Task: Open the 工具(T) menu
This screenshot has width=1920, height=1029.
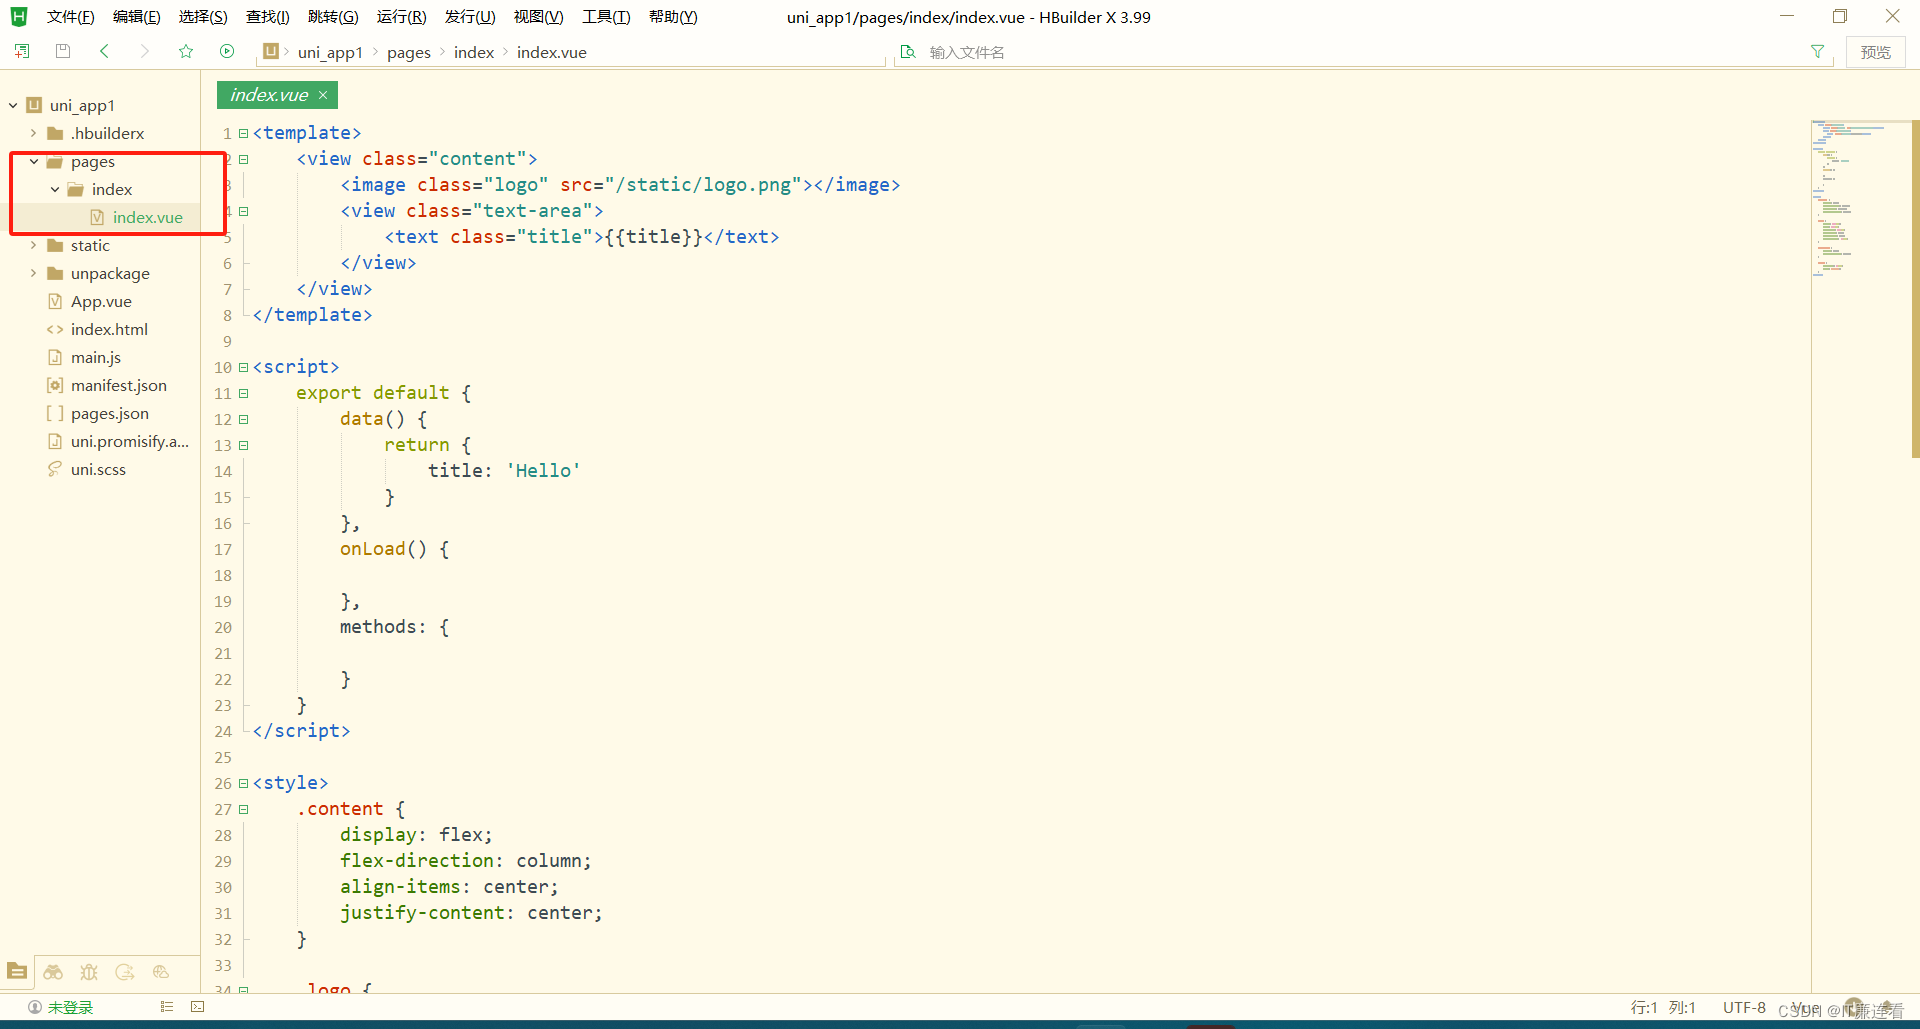Action: (606, 17)
